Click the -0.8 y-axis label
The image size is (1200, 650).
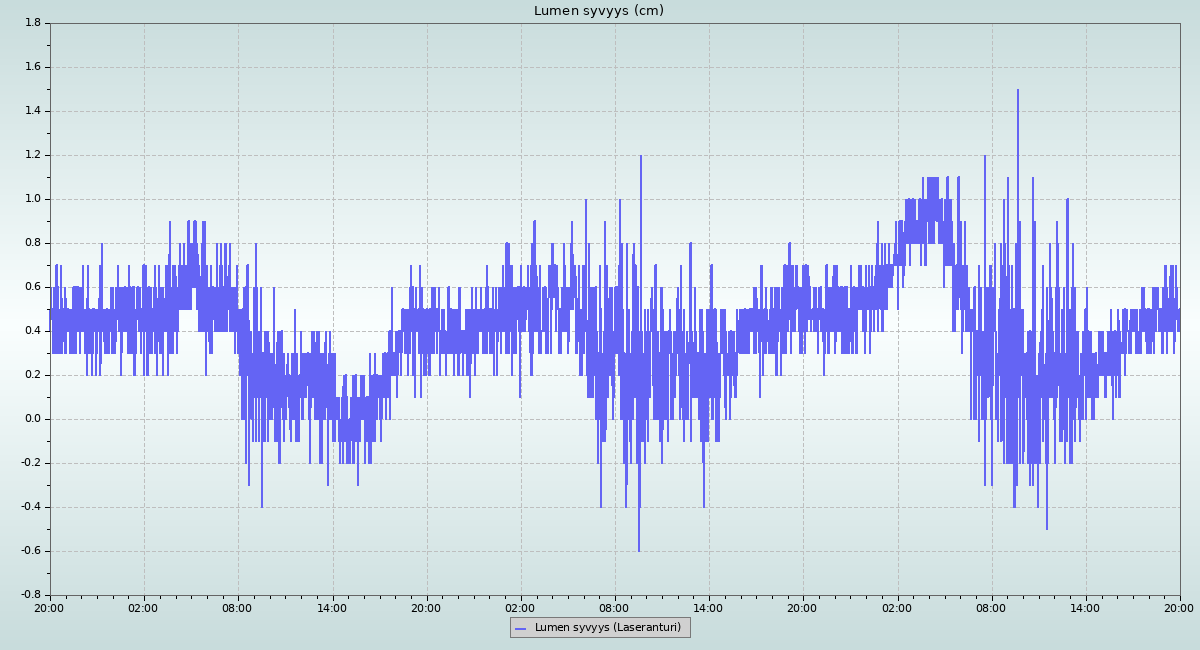(x=30, y=595)
